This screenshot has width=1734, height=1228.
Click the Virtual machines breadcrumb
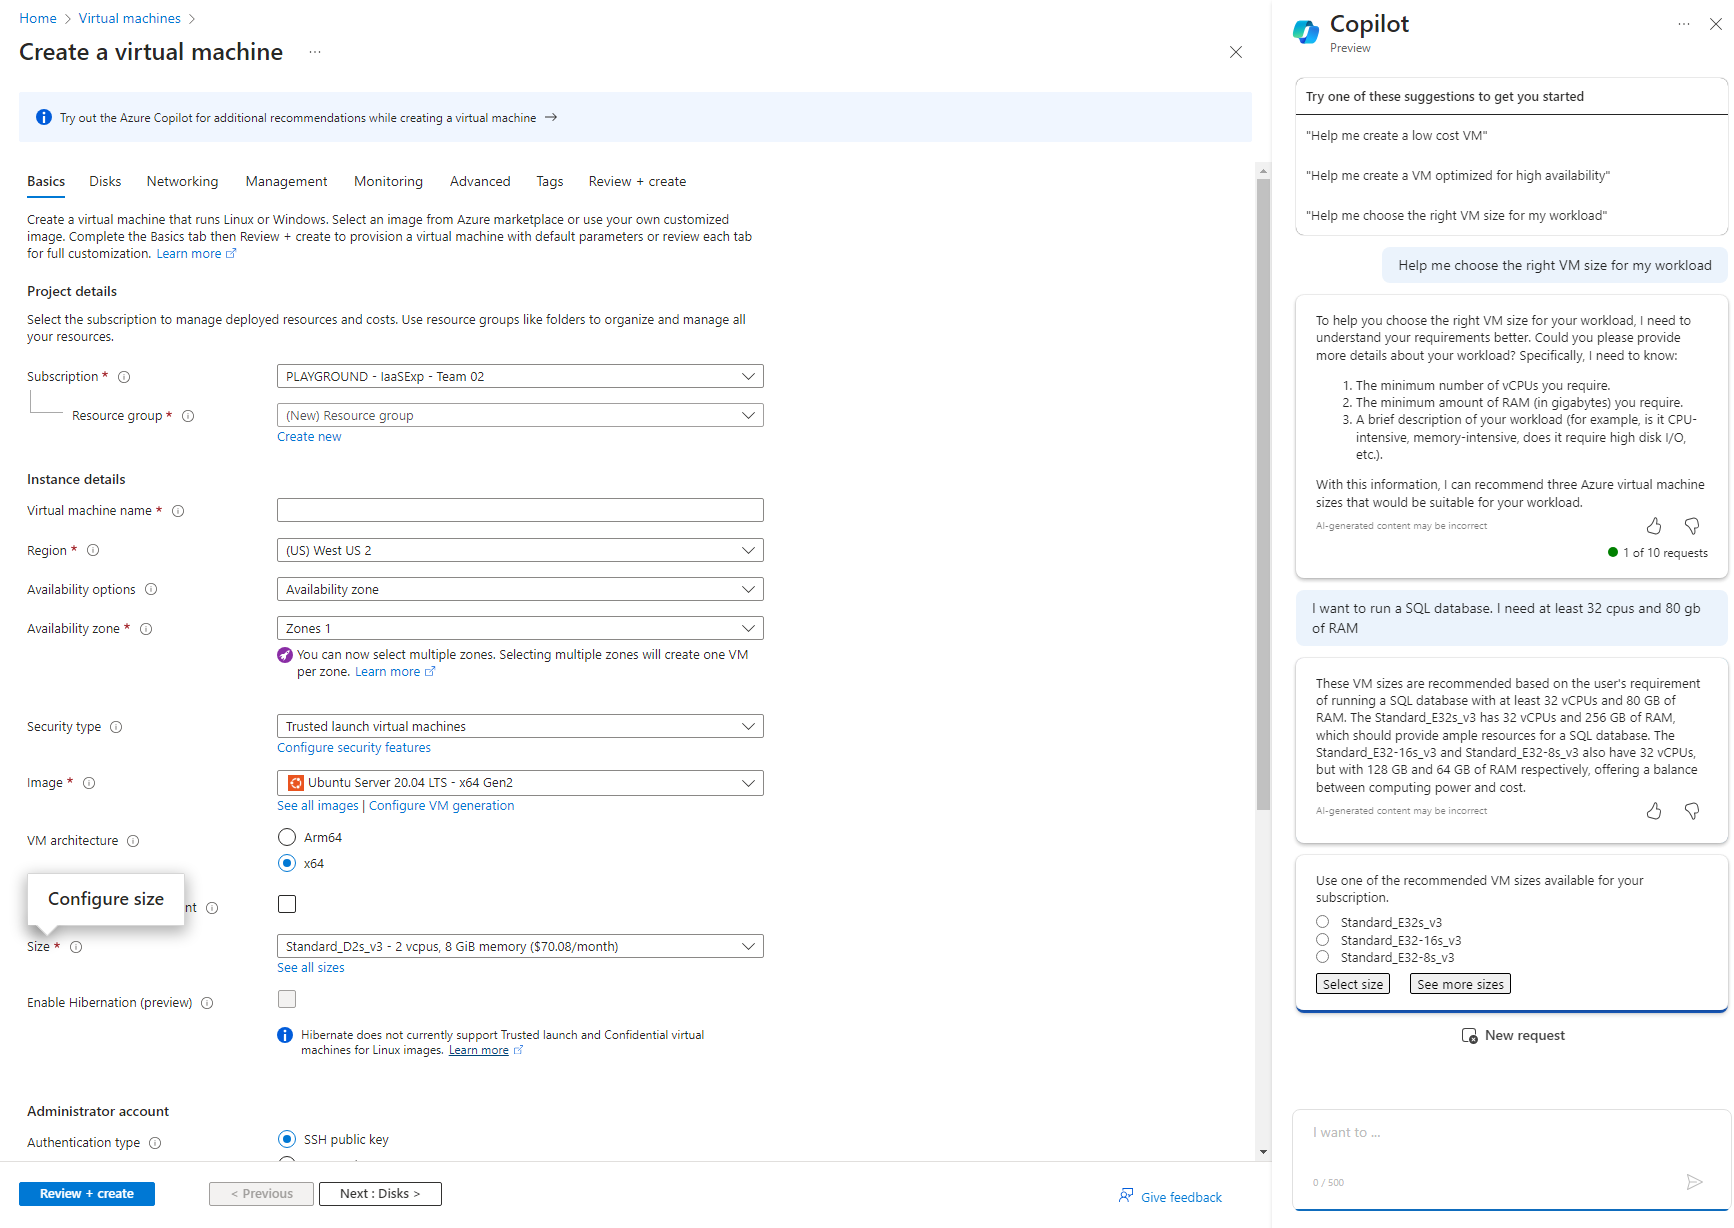[x=130, y=18]
